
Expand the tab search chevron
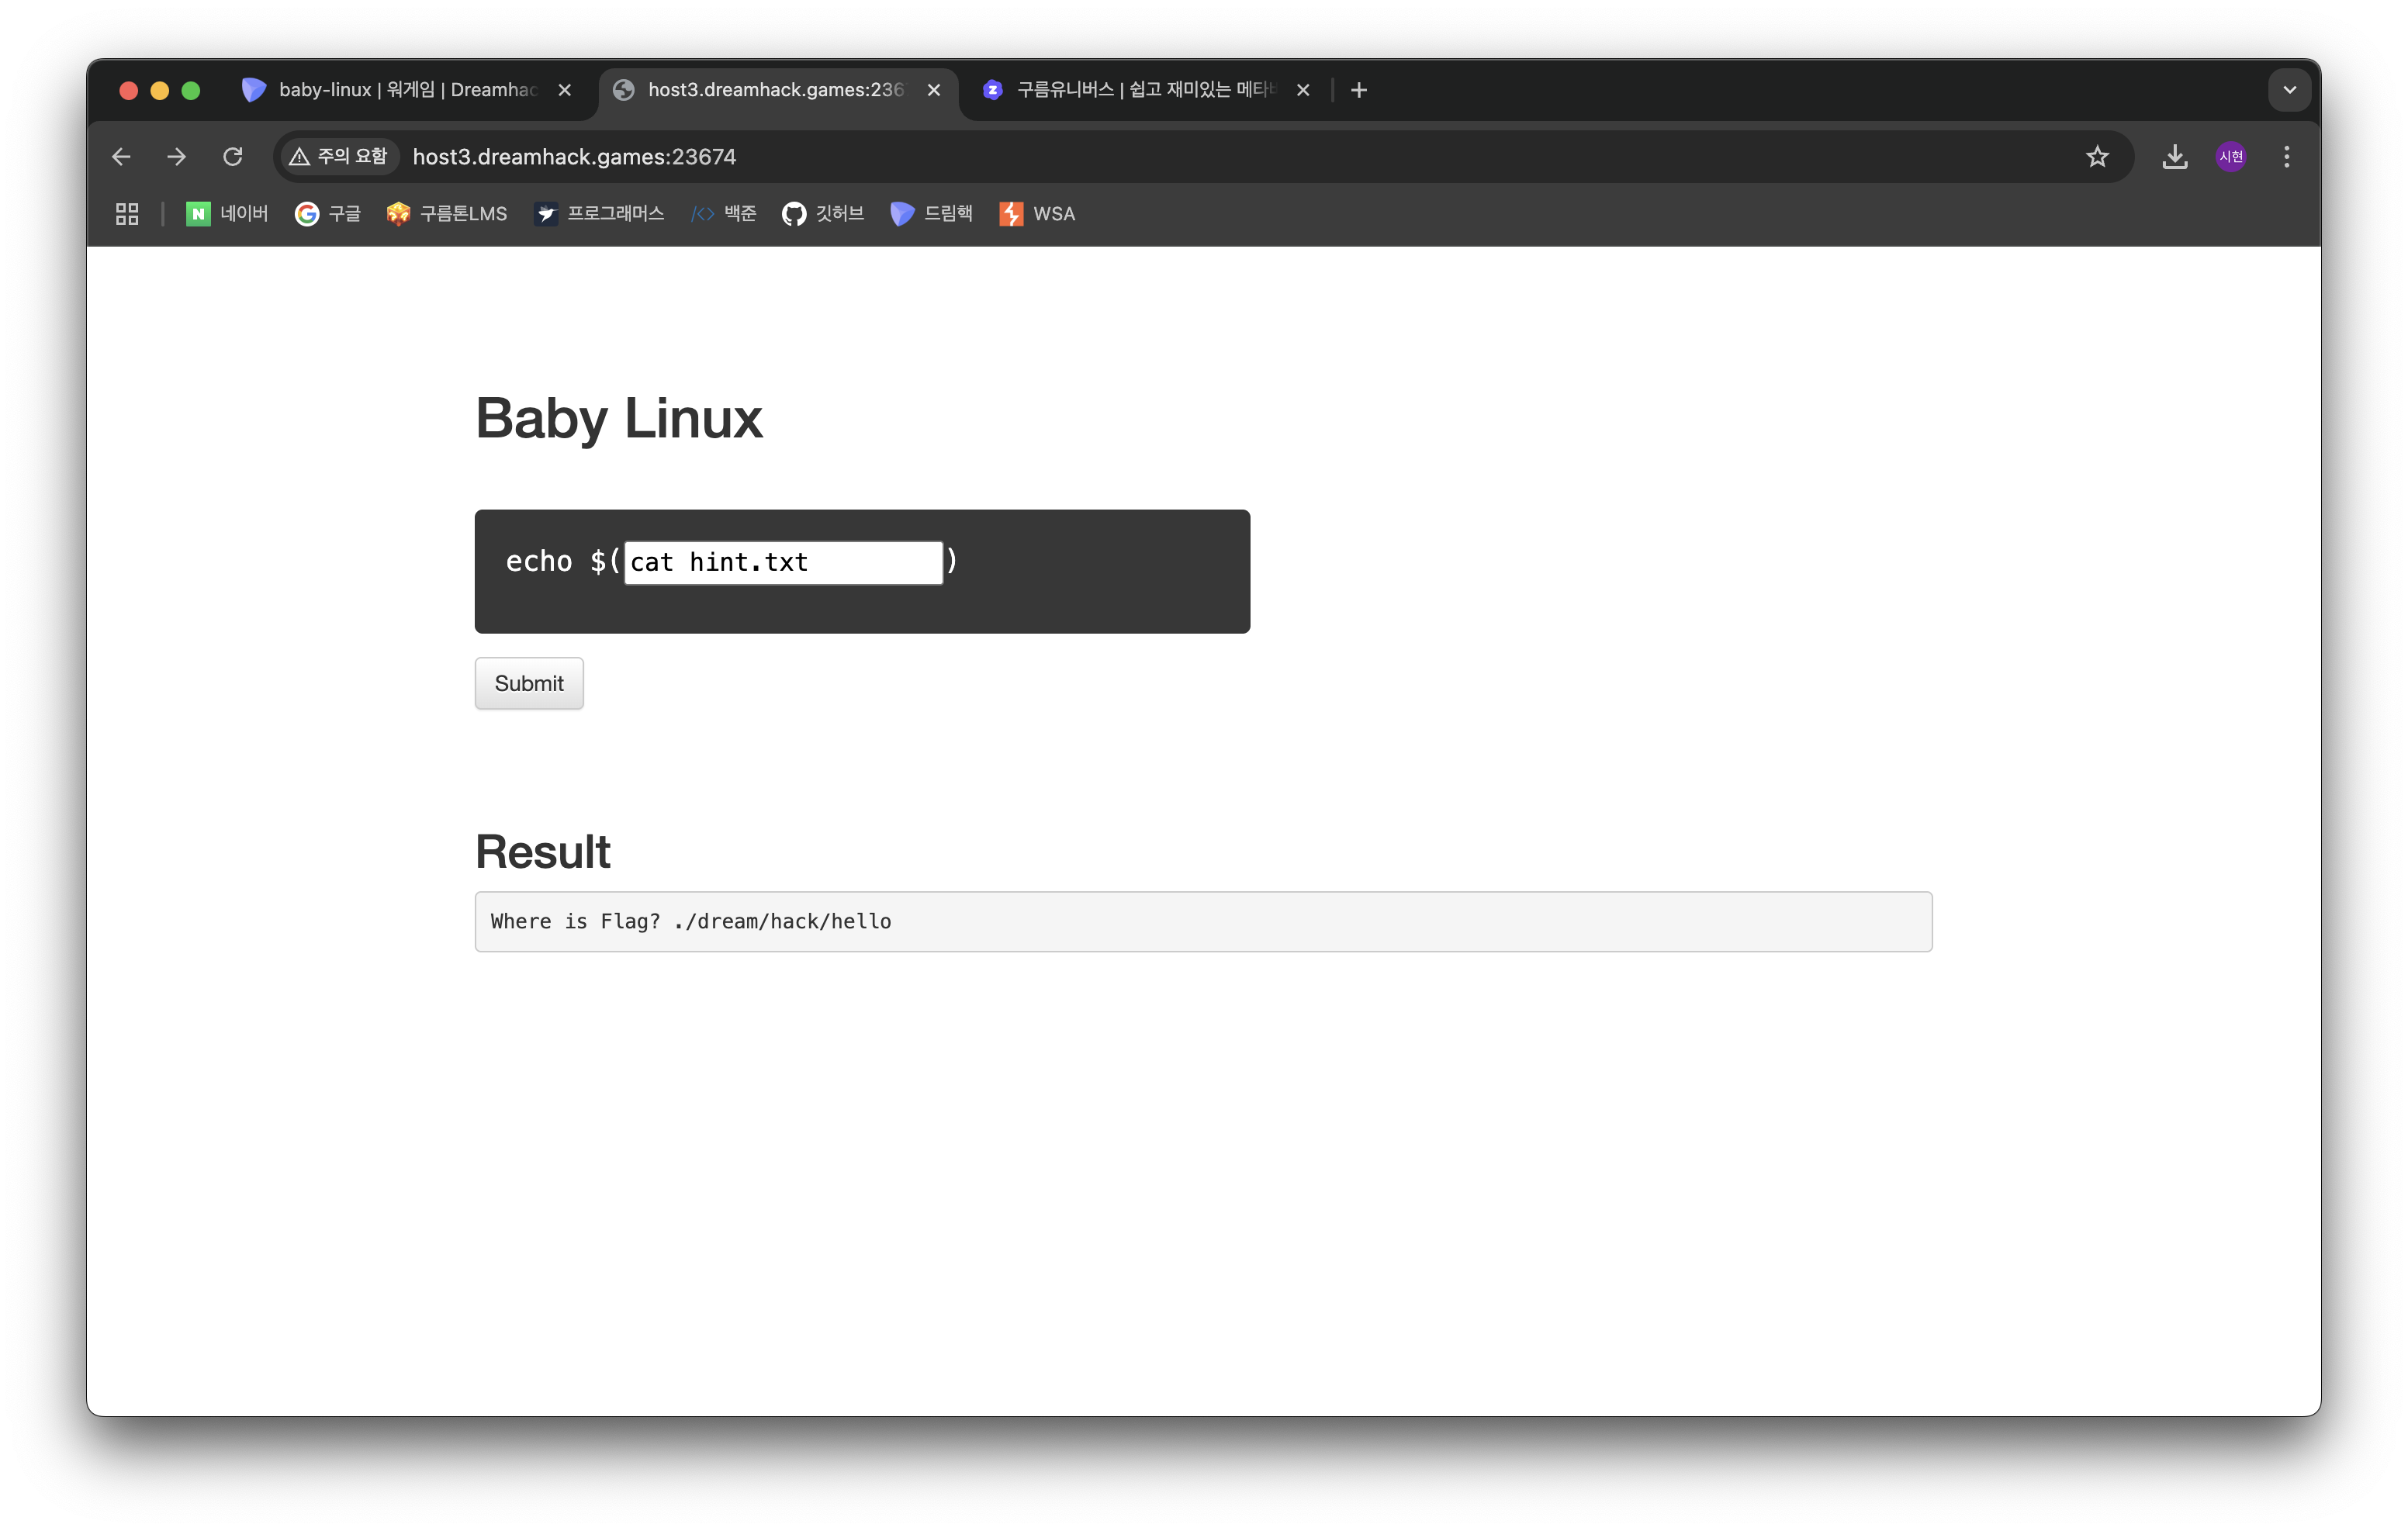pyautogui.click(x=2289, y=90)
